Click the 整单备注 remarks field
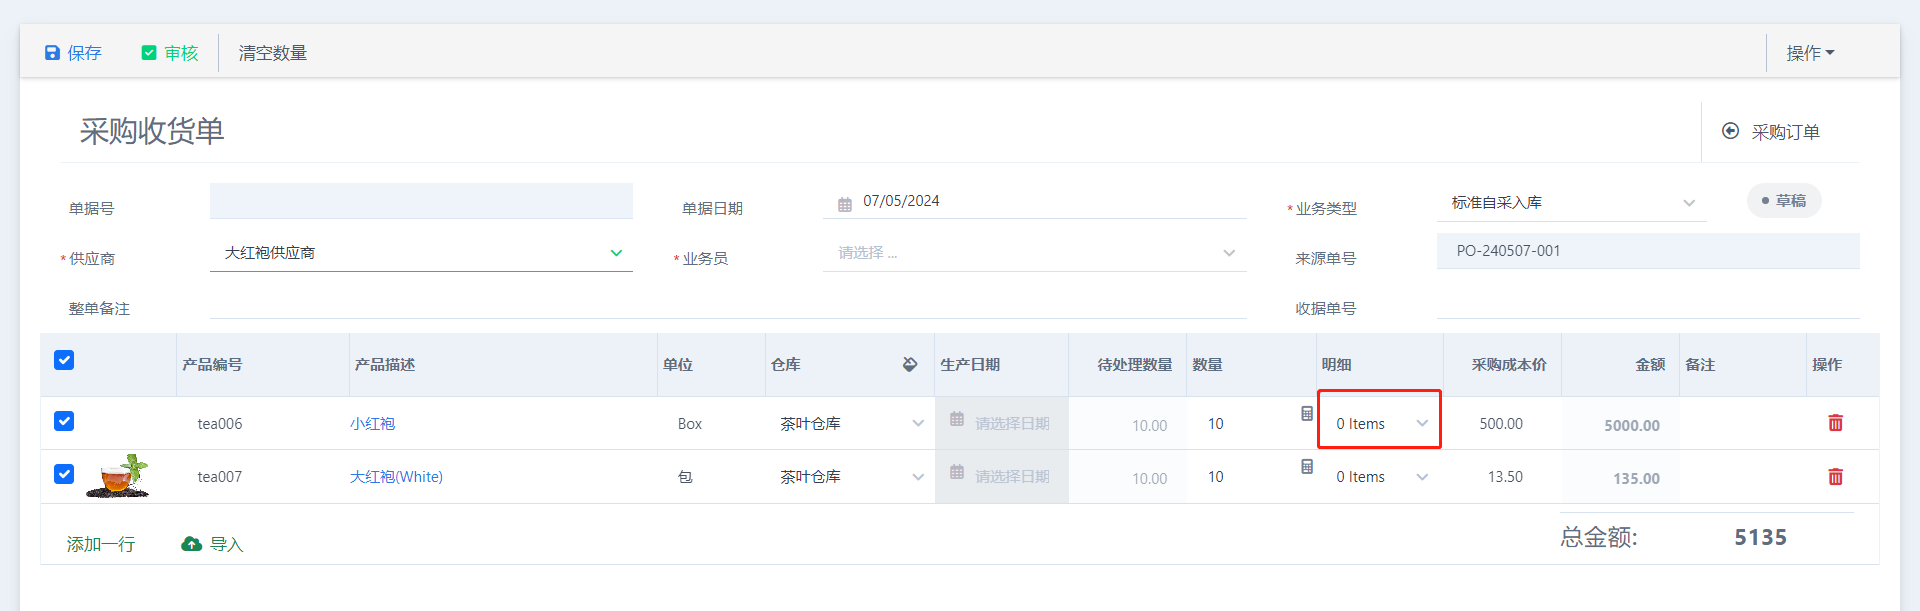The width and height of the screenshot is (1920, 611). tap(728, 304)
